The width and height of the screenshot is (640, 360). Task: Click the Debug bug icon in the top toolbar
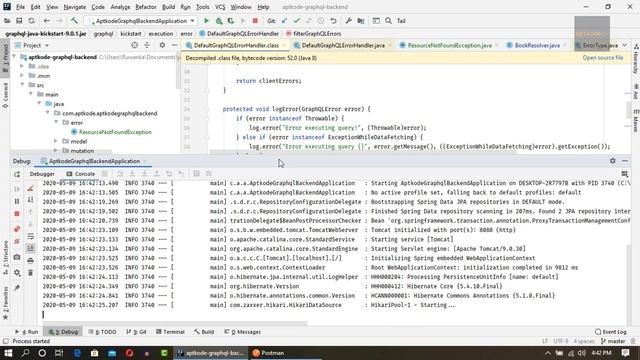(x=219, y=21)
